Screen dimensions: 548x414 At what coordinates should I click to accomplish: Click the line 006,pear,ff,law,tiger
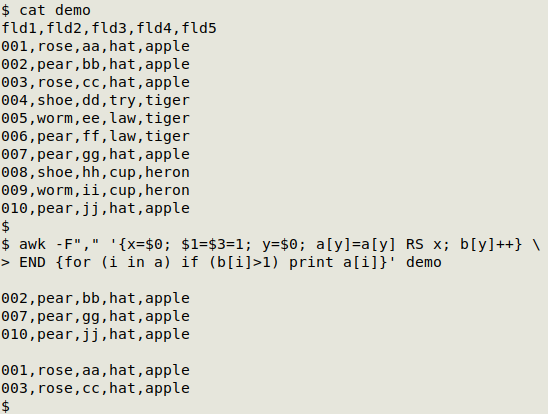[x=95, y=136]
